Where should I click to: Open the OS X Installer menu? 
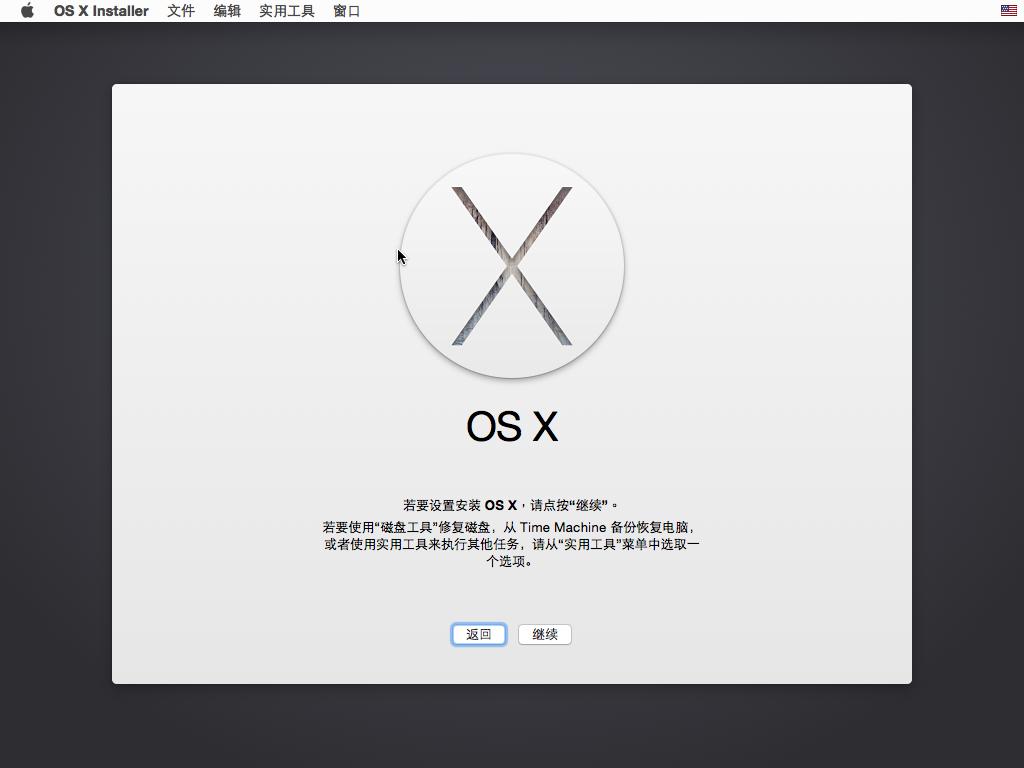click(x=101, y=11)
